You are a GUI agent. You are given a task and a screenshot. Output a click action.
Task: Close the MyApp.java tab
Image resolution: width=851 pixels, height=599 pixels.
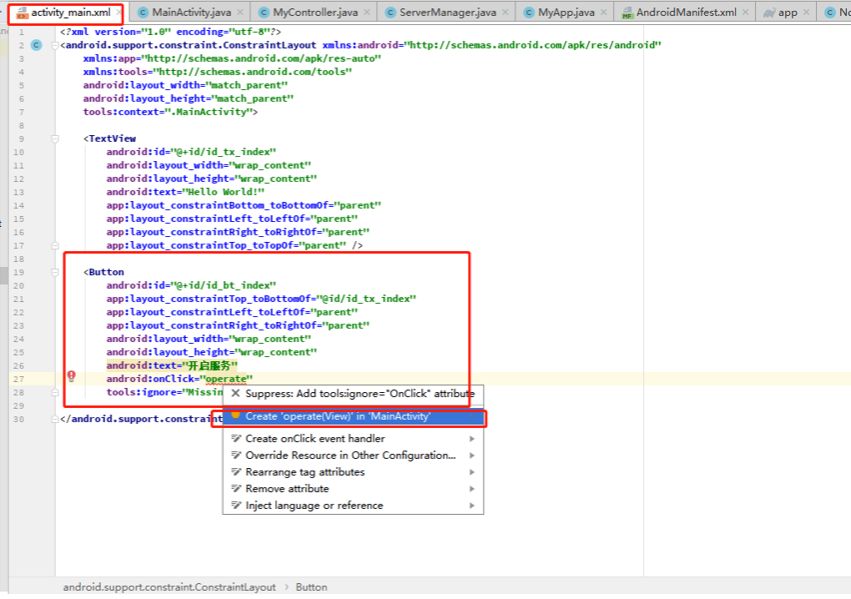(604, 12)
